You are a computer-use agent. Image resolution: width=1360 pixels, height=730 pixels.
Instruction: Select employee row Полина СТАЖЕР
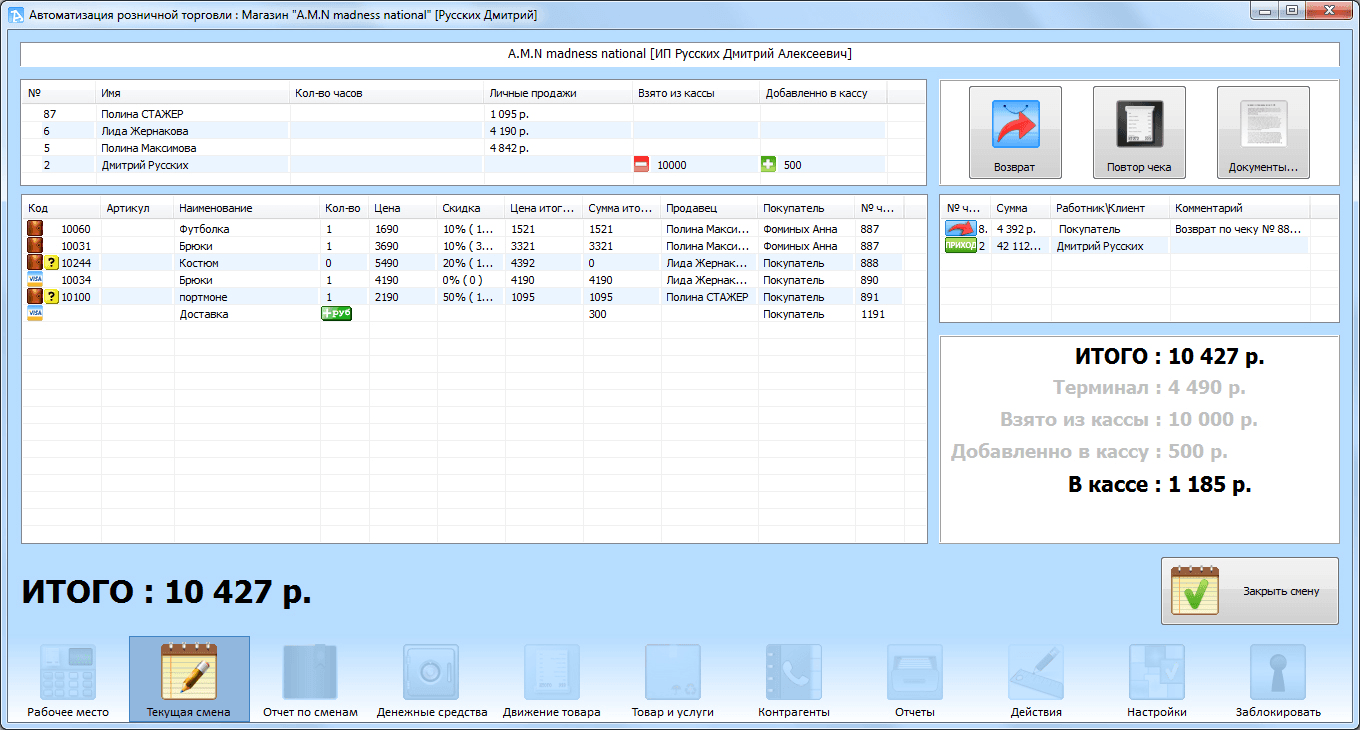coord(454,114)
